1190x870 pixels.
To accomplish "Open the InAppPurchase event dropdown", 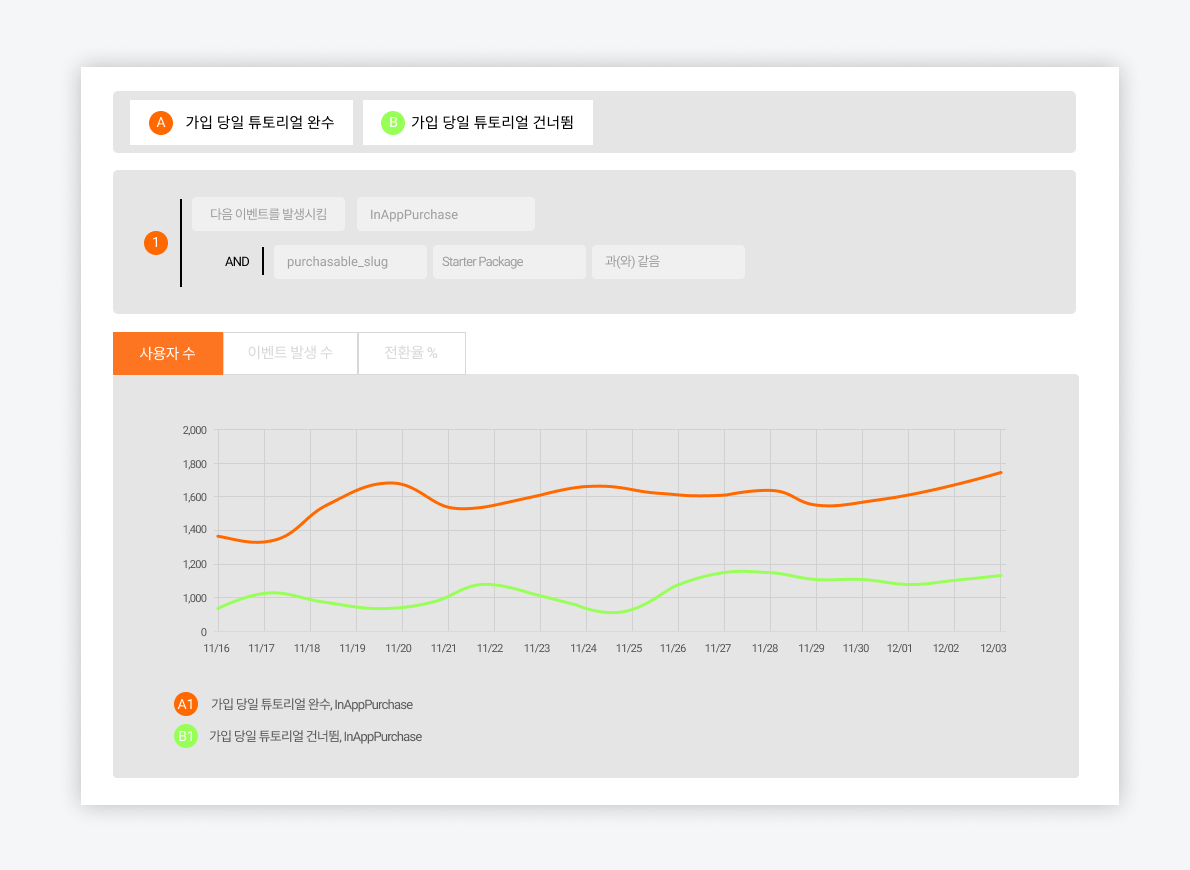I will pyautogui.click(x=445, y=214).
